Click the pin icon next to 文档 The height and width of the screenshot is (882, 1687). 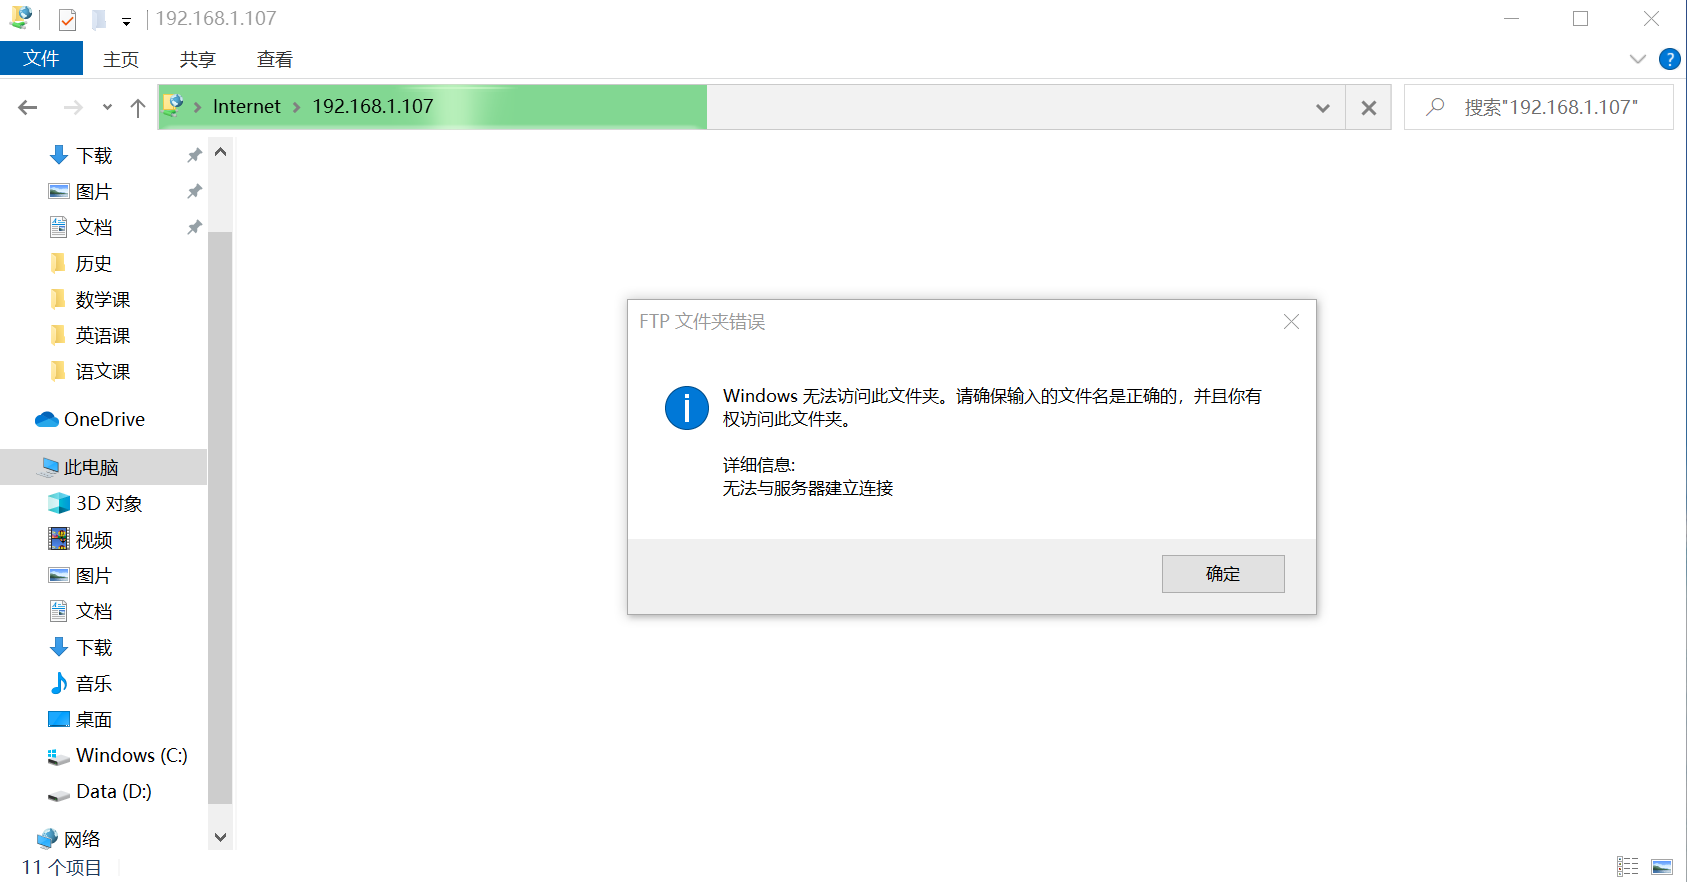(x=194, y=227)
